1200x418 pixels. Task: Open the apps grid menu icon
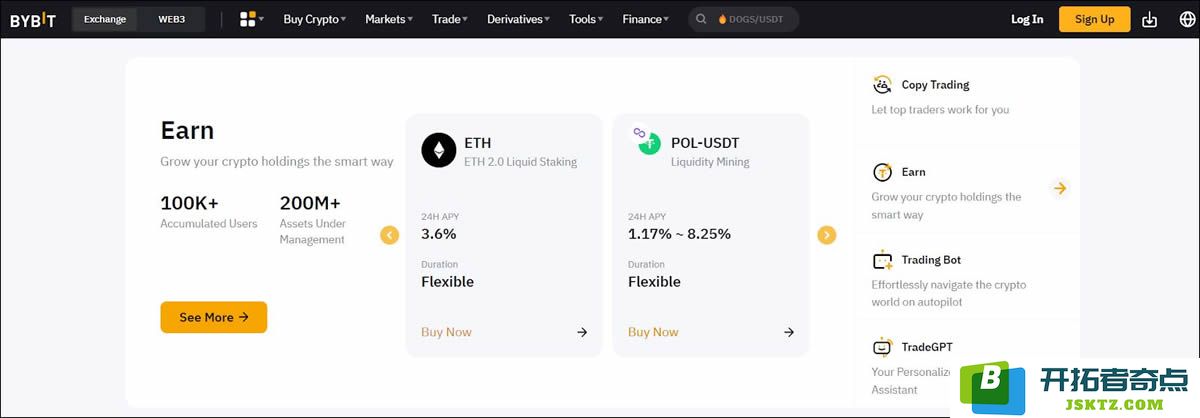(x=248, y=19)
